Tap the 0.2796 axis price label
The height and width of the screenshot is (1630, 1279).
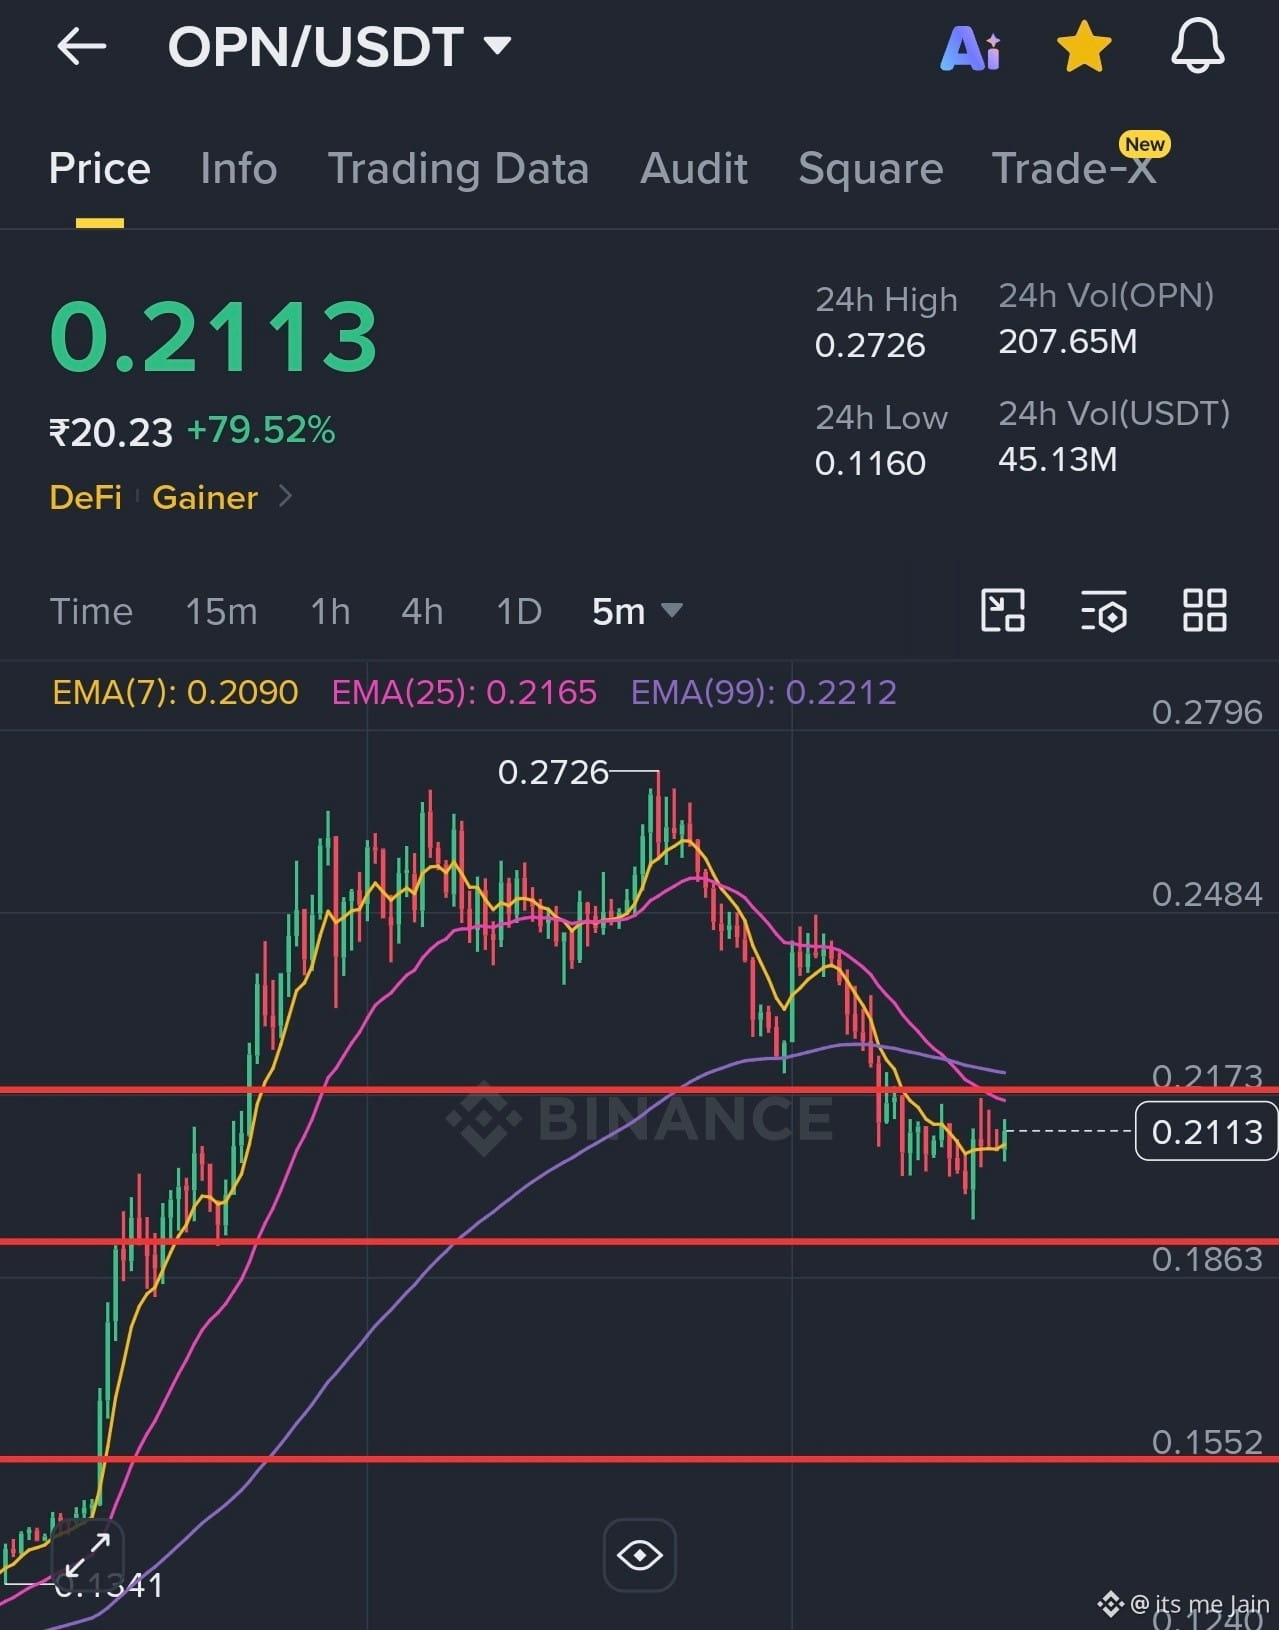1207,712
